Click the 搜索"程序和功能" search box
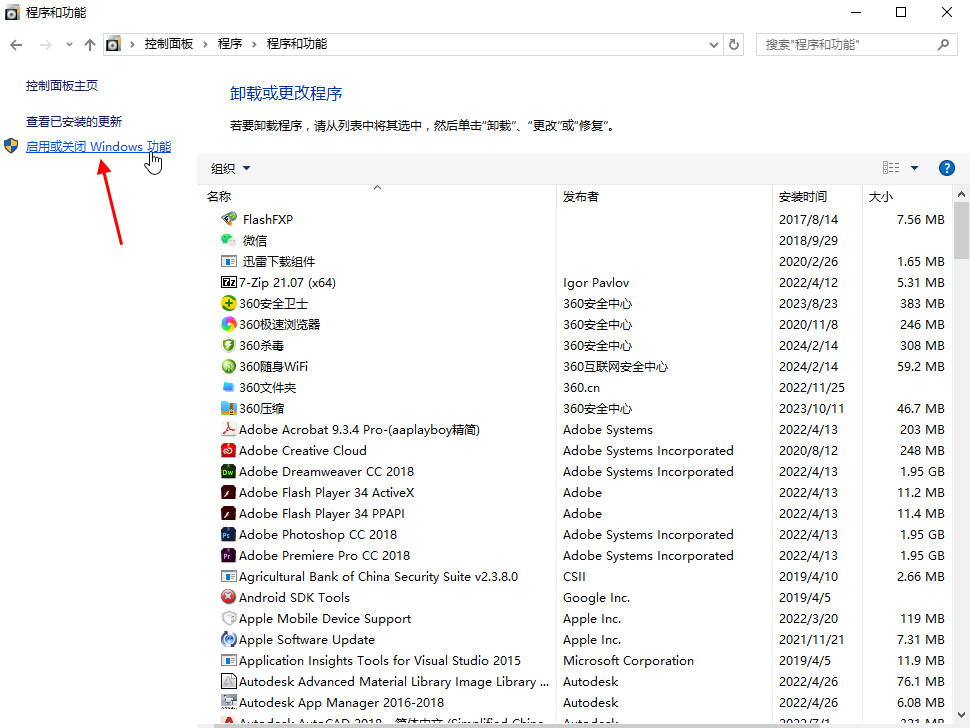 coord(848,45)
